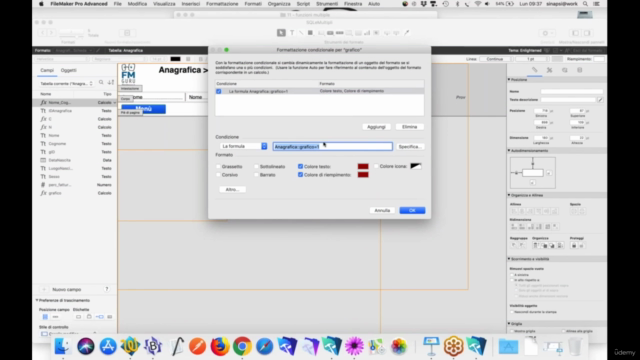Open the Colore di riempimento red swatch
The image size is (640, 360).
(x=363, y=175)
